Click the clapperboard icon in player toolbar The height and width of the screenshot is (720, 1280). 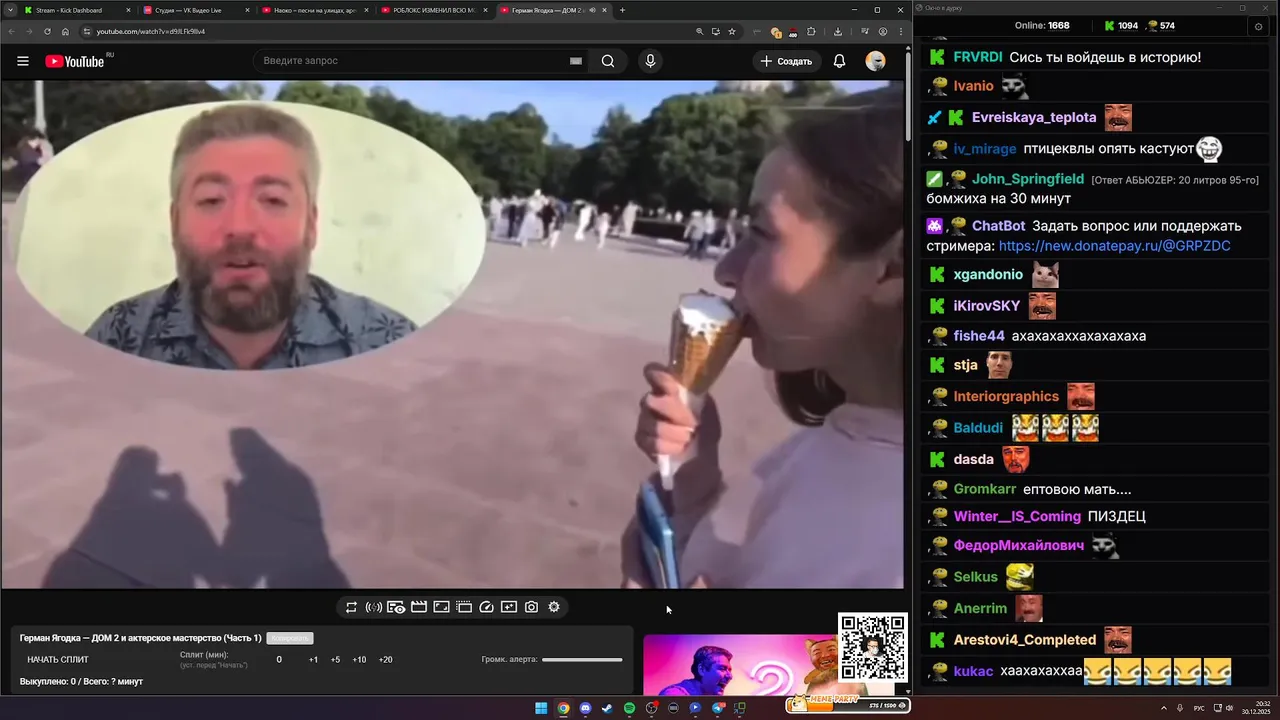419,607
